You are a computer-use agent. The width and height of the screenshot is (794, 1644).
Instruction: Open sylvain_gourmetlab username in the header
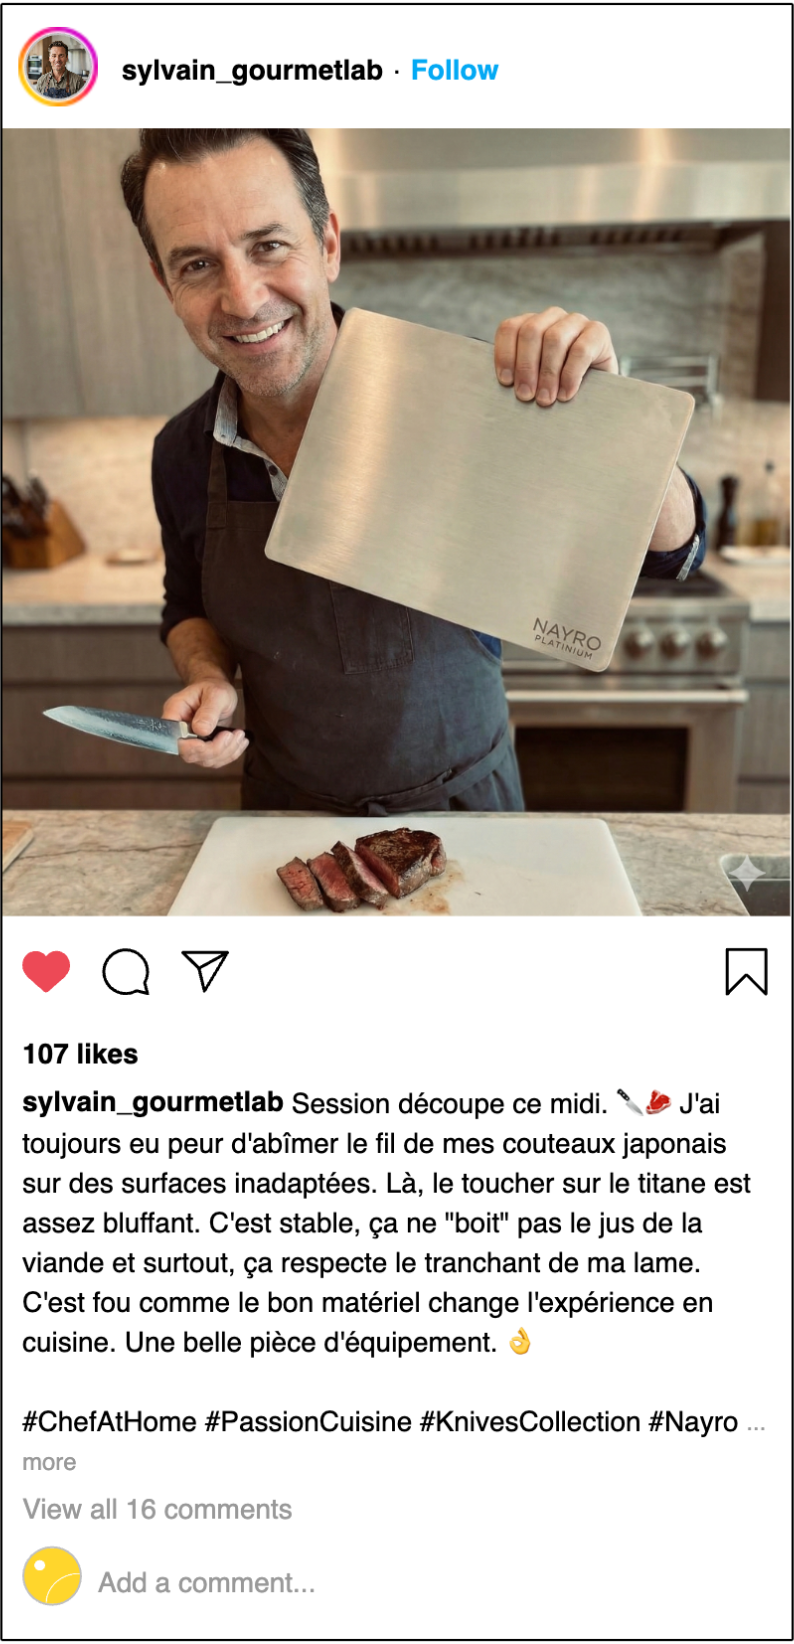pos(252,70)
